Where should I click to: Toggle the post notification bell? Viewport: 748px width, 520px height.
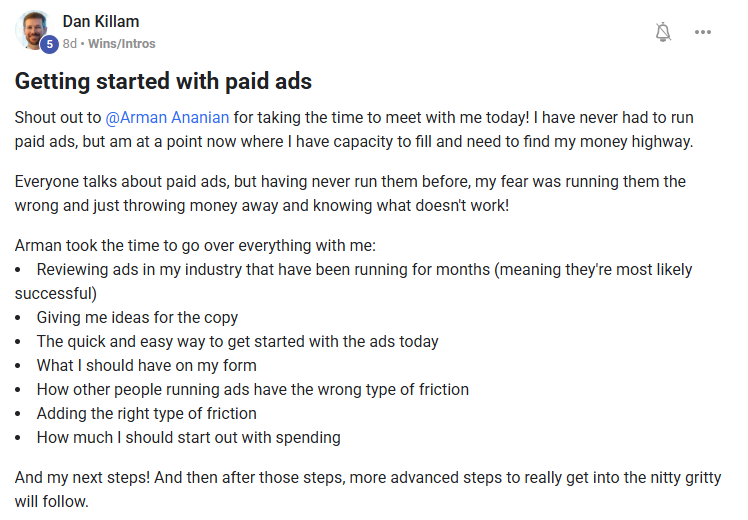[x=662, y=32]
